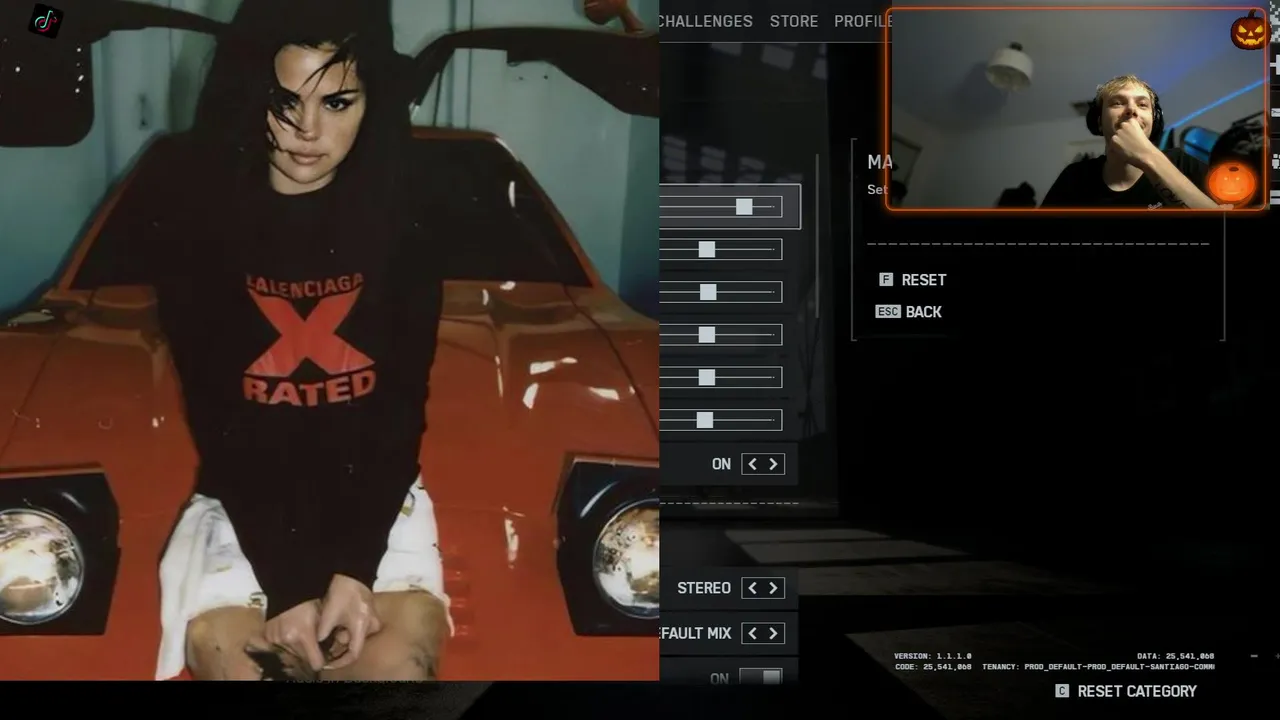Click left arrow next to ON setting
Screen dimensions: 1280x720
(752, 464)
